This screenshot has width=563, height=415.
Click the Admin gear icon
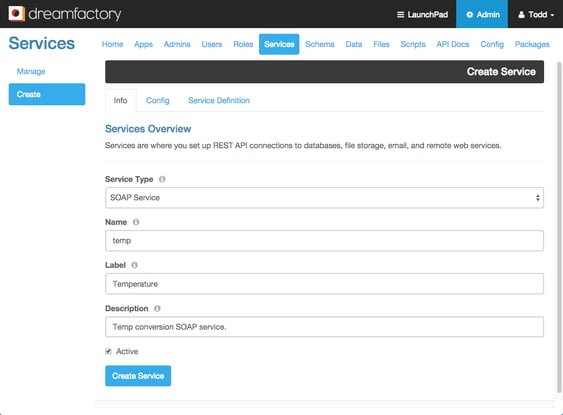click(x=470, y=15)
